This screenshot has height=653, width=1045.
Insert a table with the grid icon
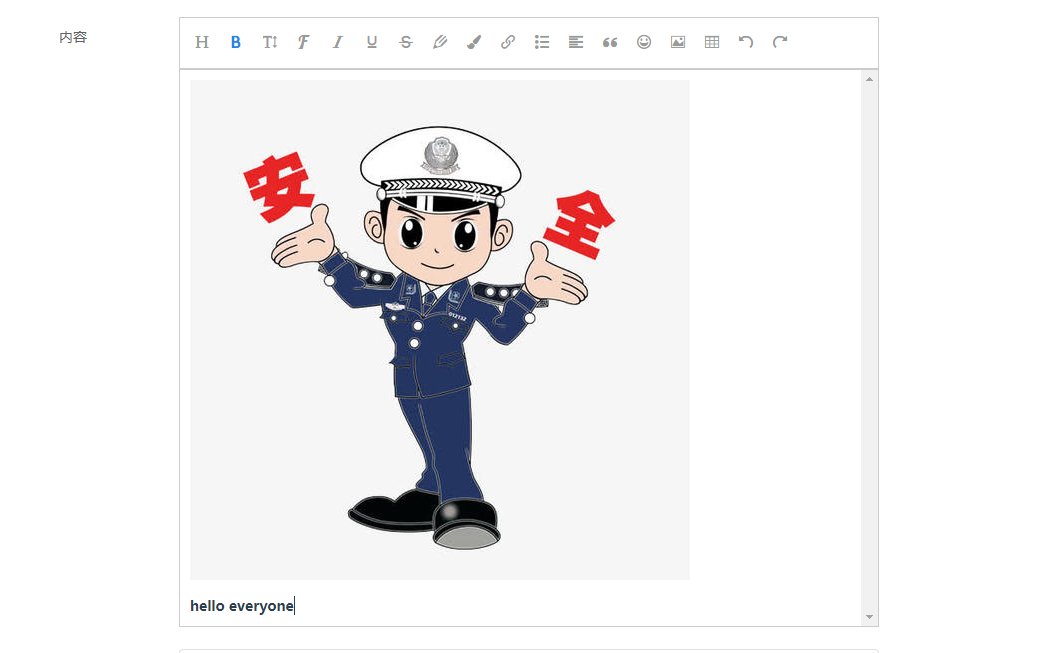point(712,43)
